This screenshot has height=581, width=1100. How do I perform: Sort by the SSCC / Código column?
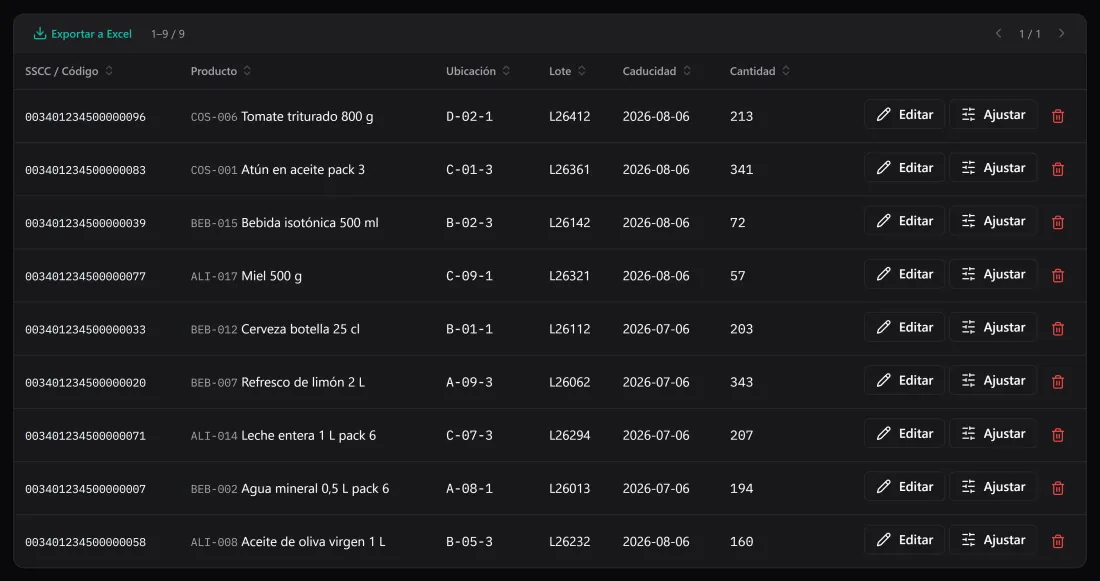69,71
